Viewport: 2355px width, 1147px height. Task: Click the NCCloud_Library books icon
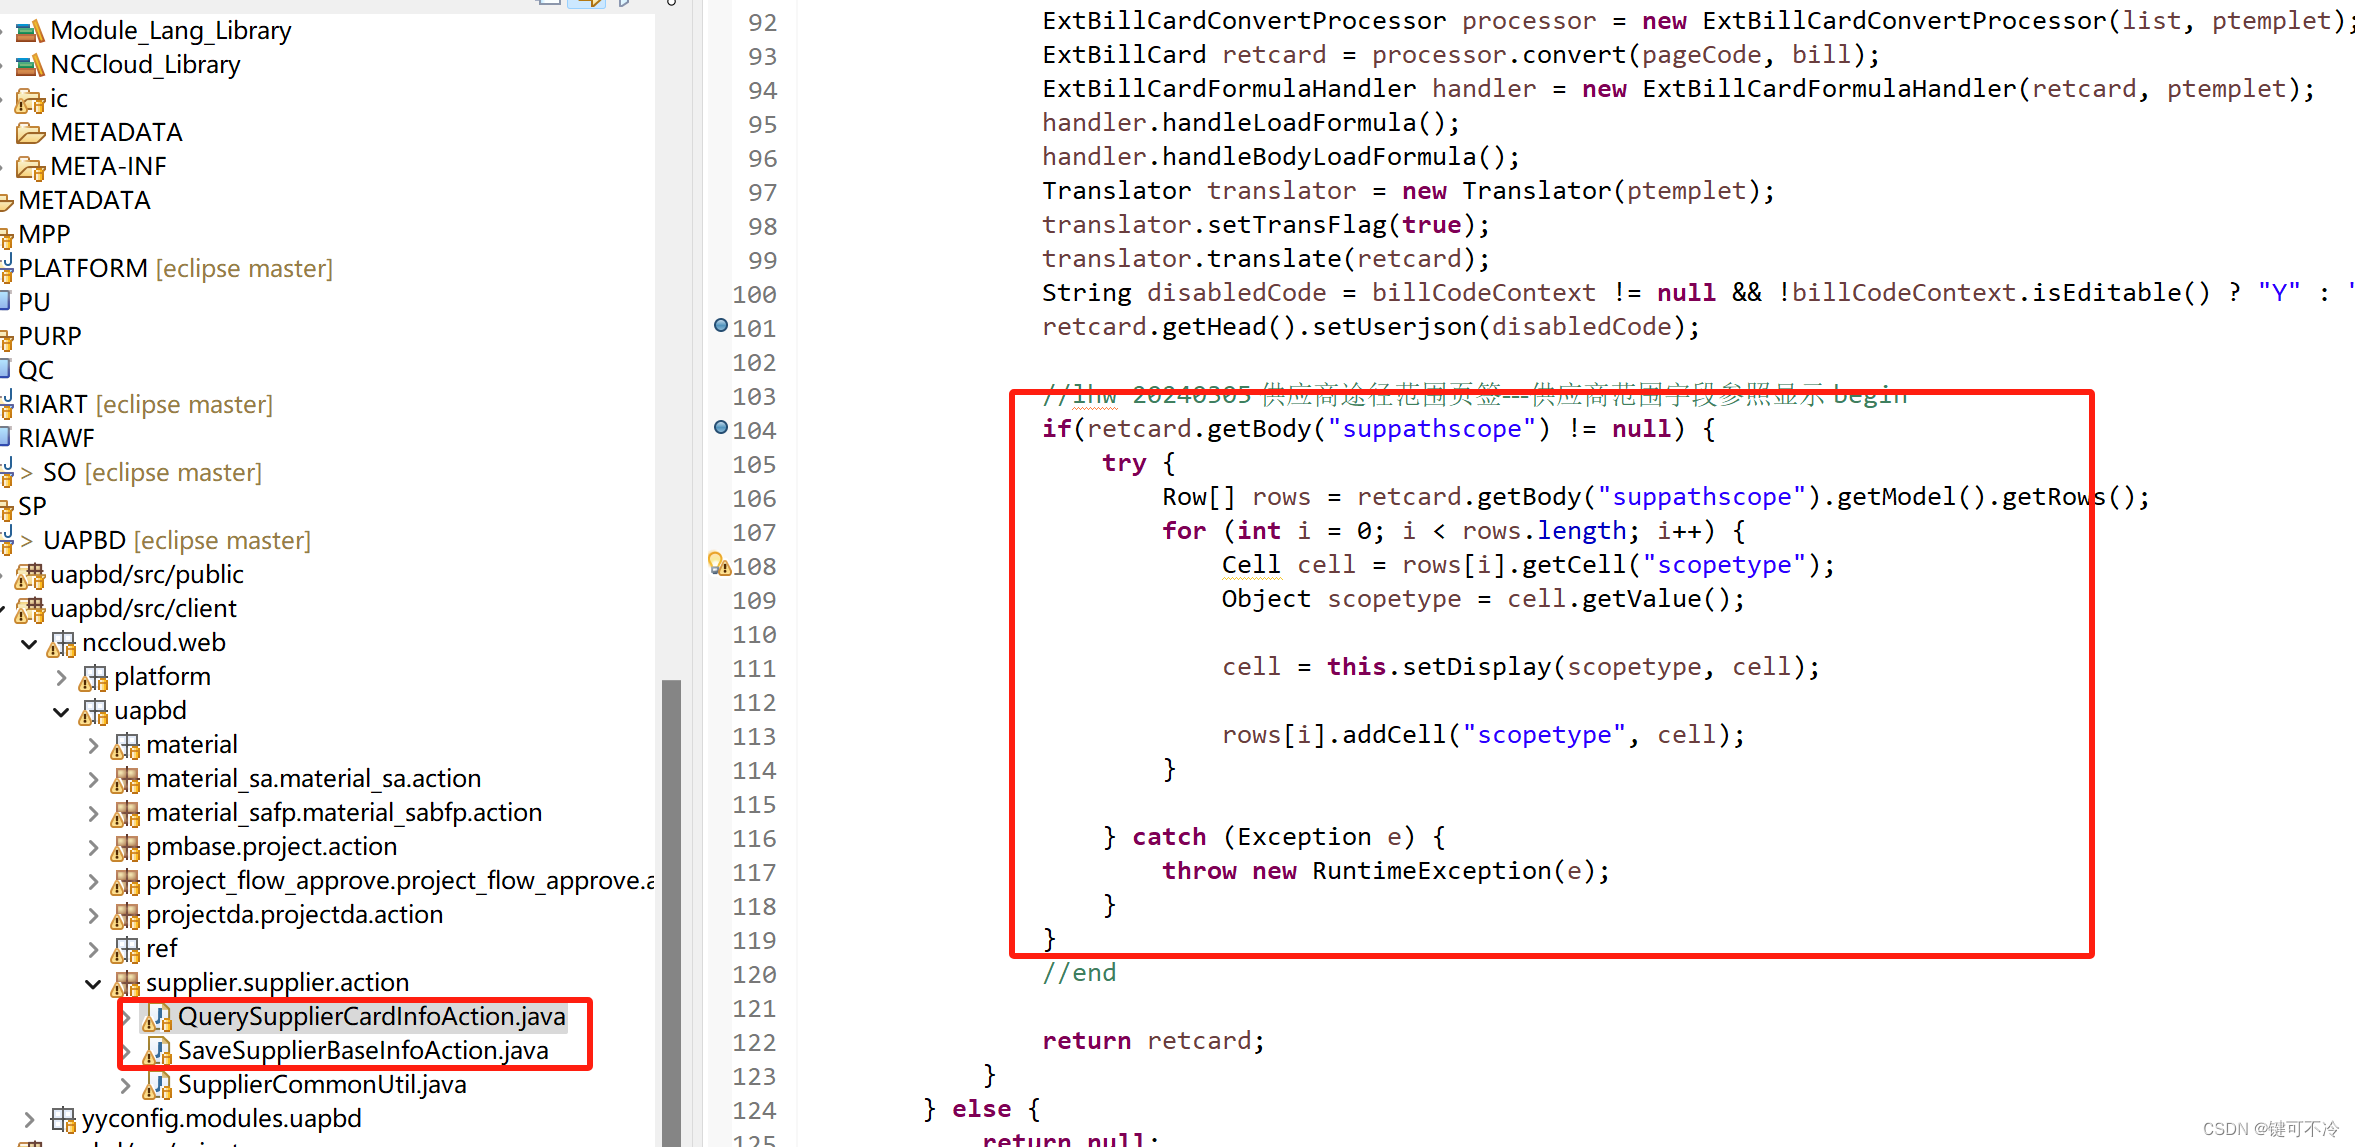click(30, 65)
